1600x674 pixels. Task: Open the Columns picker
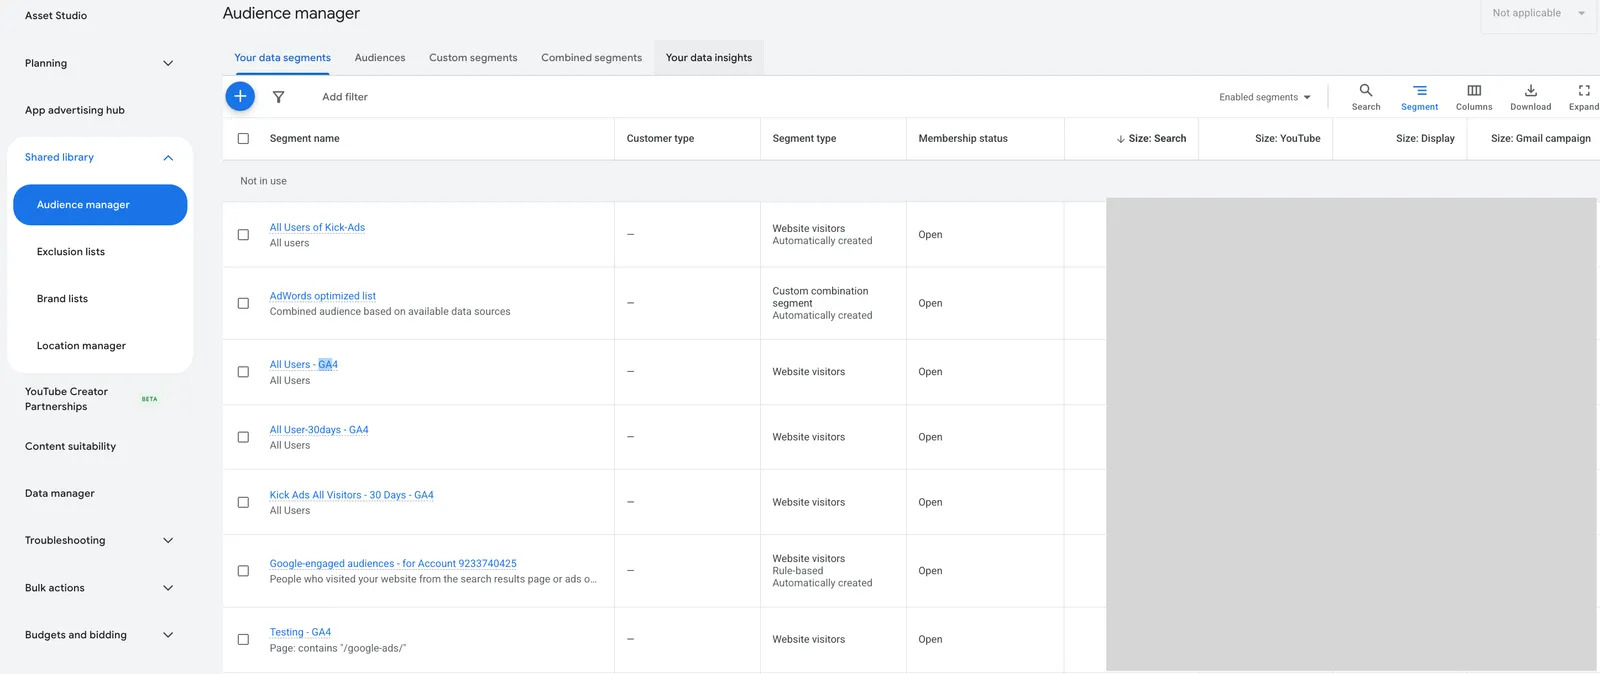click(x=1474, y=96)
